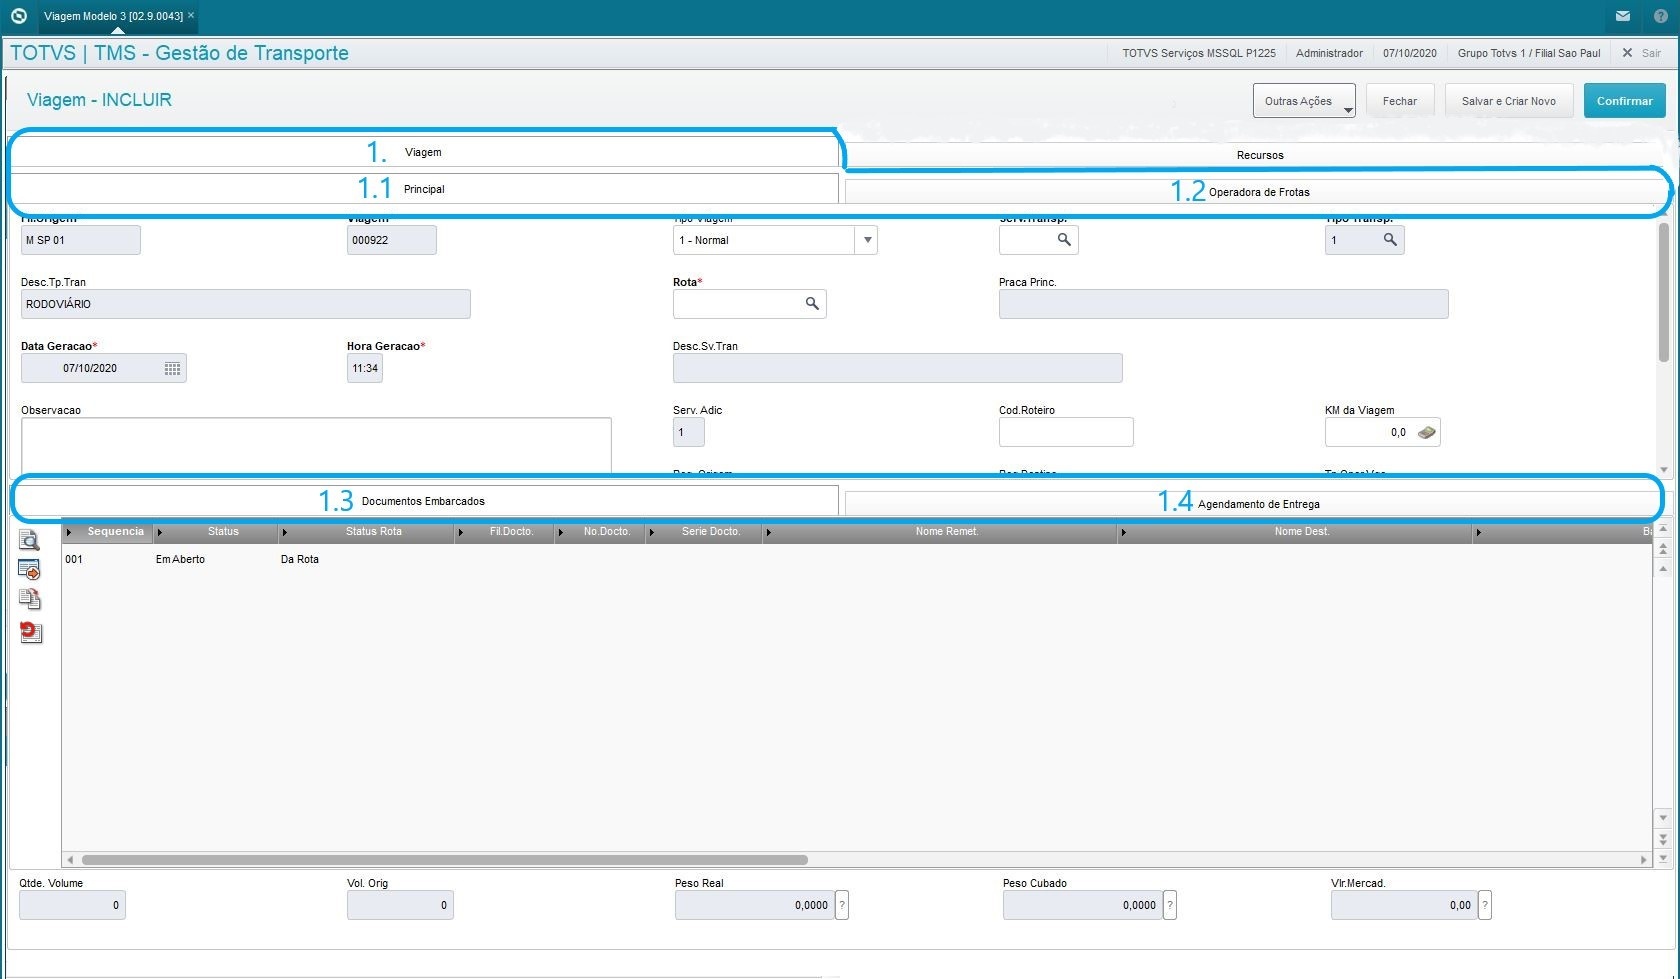Expand the Tipo Viagem dropdown
The width and height of the screenshot is (1680, 979).
tap(867, 240)
